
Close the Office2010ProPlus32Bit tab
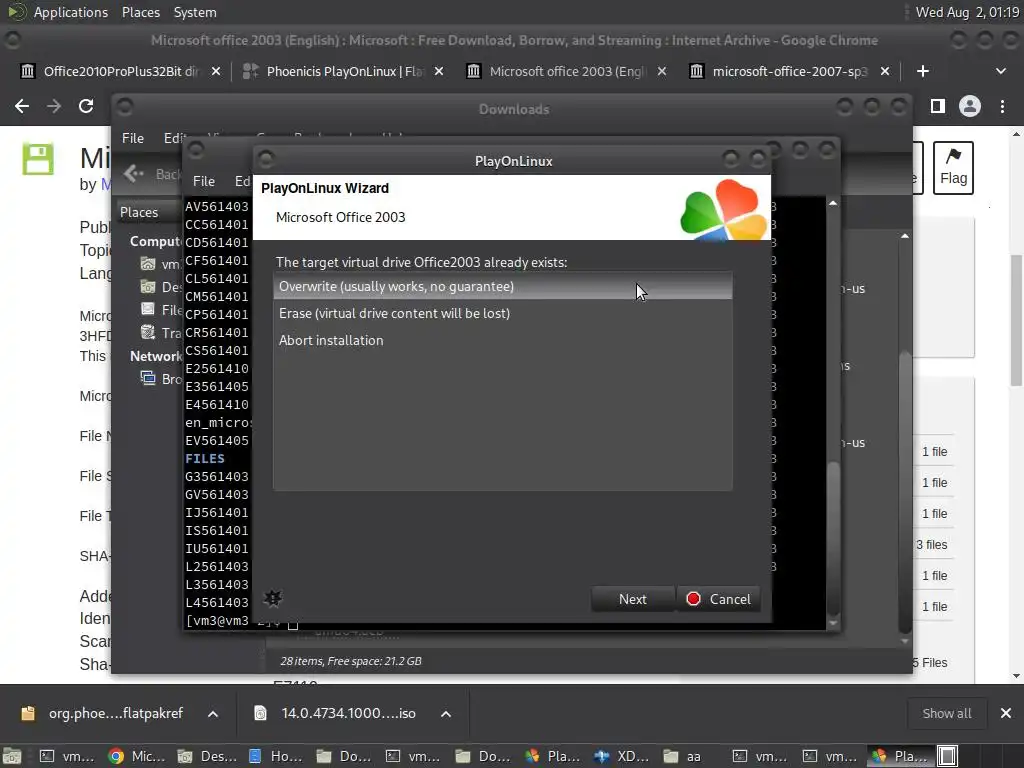216,71
